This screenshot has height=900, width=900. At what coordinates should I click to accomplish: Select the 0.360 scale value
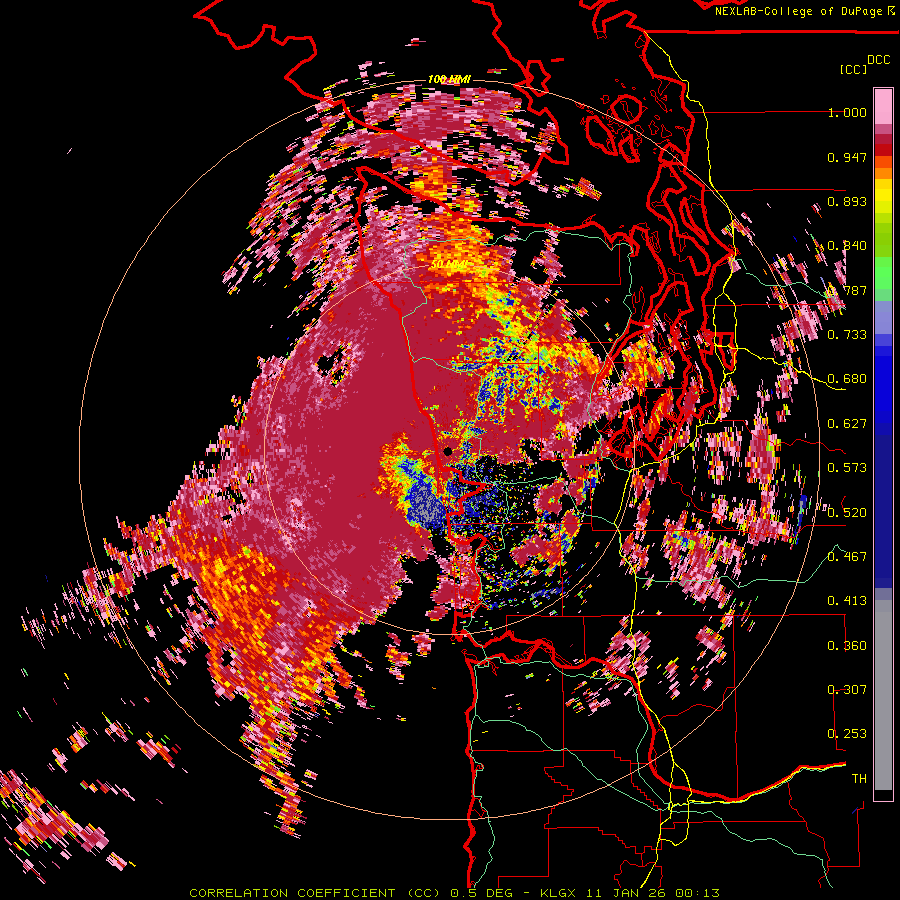pyautogui.click(x=847, y=645)
